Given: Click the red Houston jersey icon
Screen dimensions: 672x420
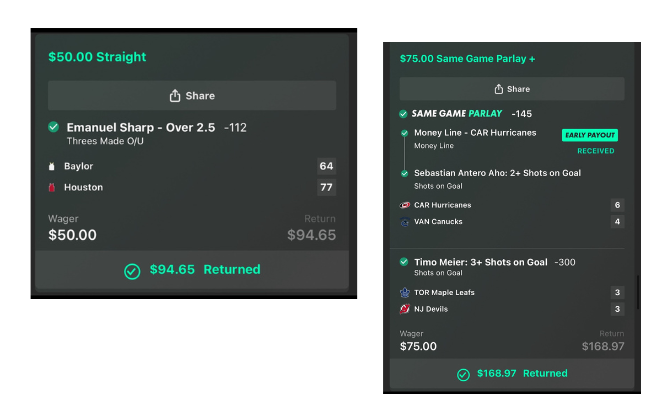Looking at the screenshot, I should (x=53, y=187).
